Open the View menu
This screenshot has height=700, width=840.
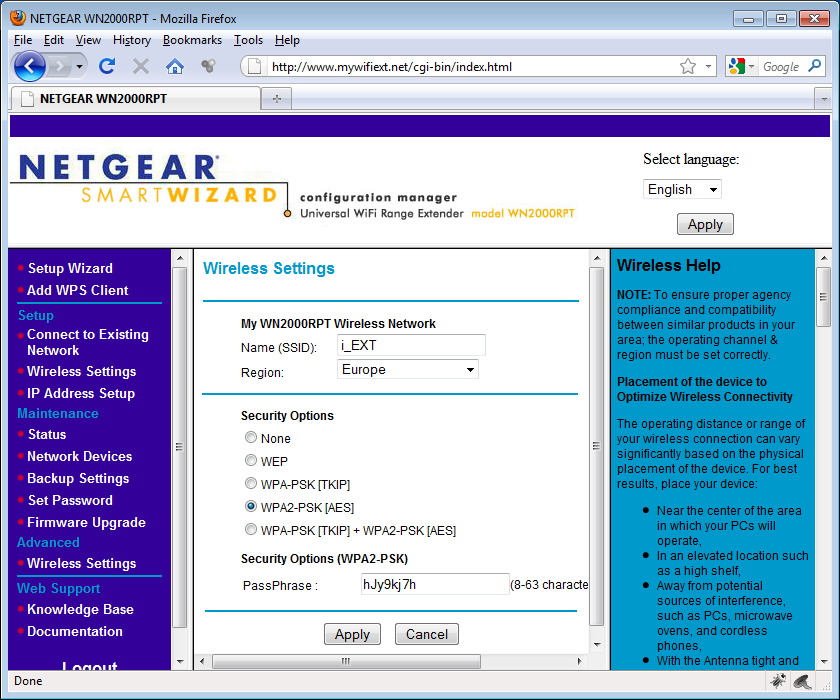(88, 40)
